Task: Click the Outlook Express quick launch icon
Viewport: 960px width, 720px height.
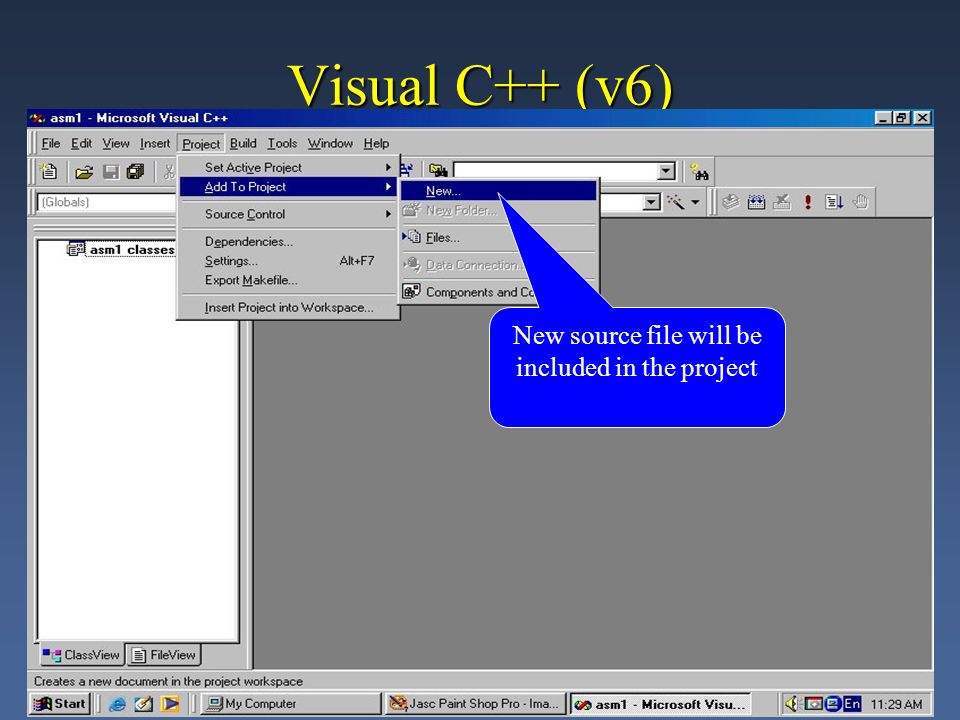Action: click(x=143, y=704)
